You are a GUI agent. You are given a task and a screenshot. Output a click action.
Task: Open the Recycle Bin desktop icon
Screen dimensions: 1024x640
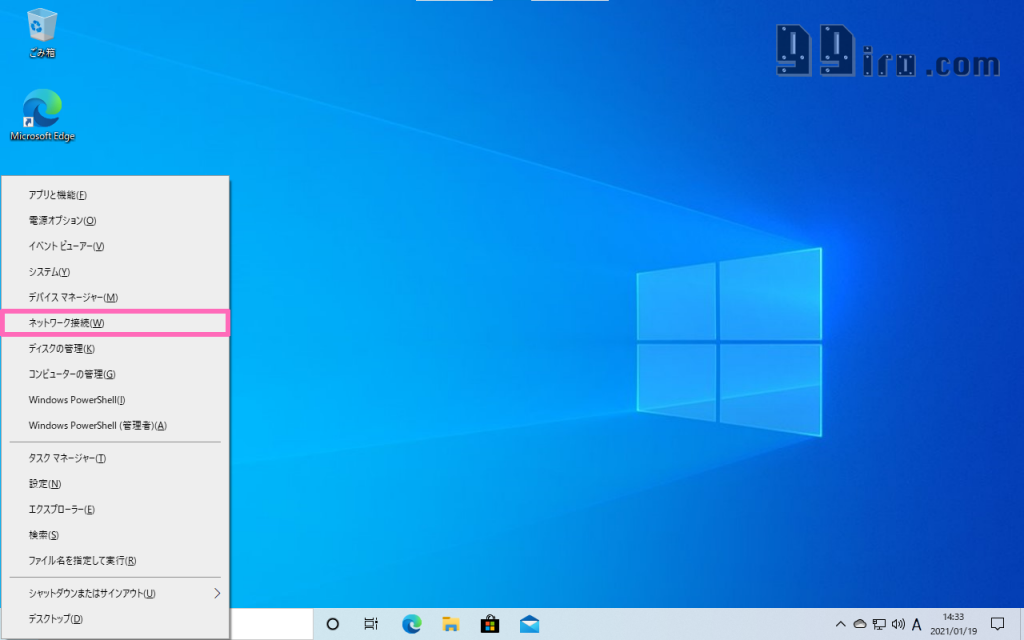coord(42,30)
